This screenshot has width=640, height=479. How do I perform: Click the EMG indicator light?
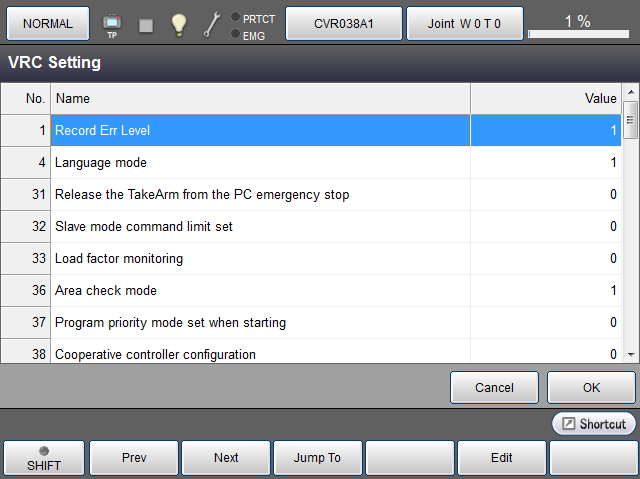(x=235, y=34)
